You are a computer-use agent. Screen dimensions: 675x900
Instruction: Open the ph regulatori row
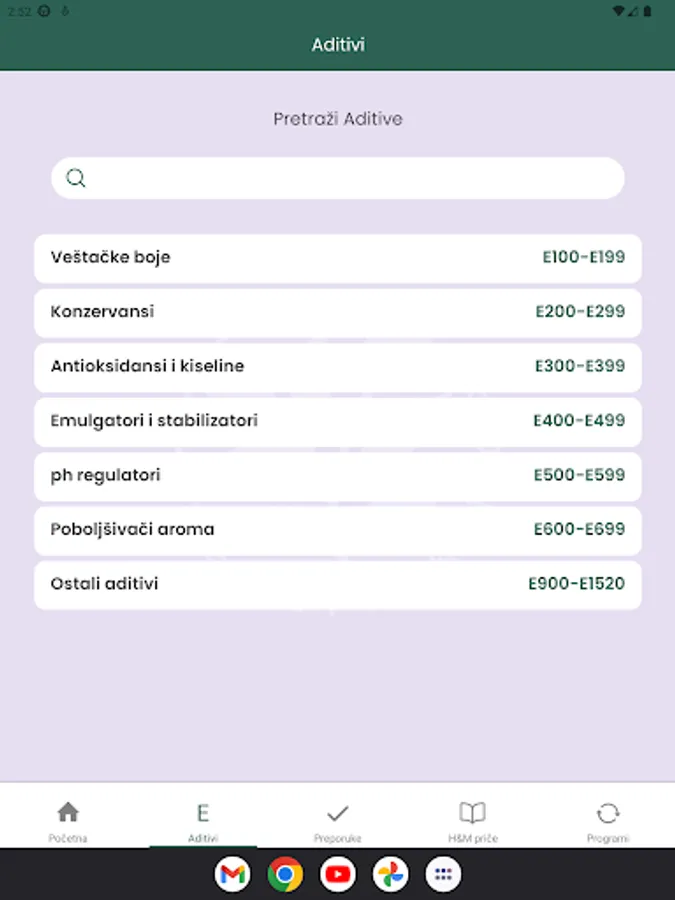tap(338, 476)
